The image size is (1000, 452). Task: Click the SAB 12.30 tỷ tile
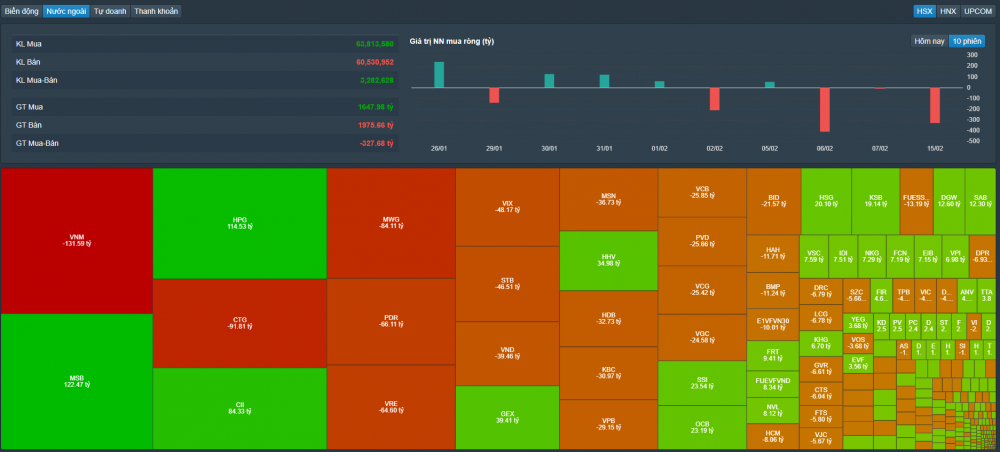pos(980,201)
